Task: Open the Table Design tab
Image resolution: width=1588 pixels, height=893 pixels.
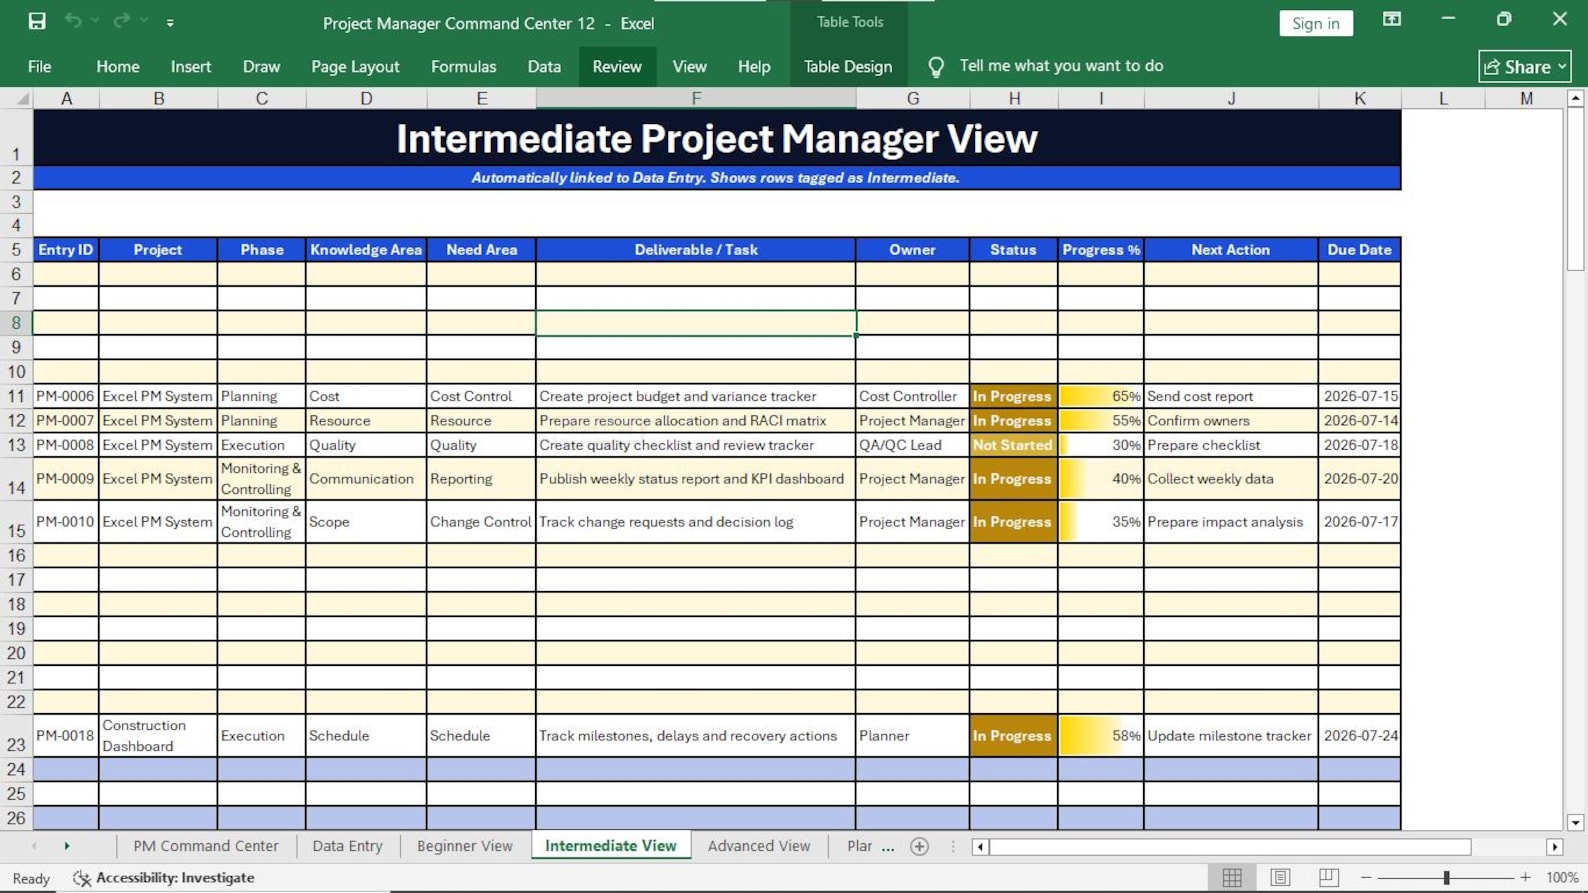Action: click(x=848, y=66)
